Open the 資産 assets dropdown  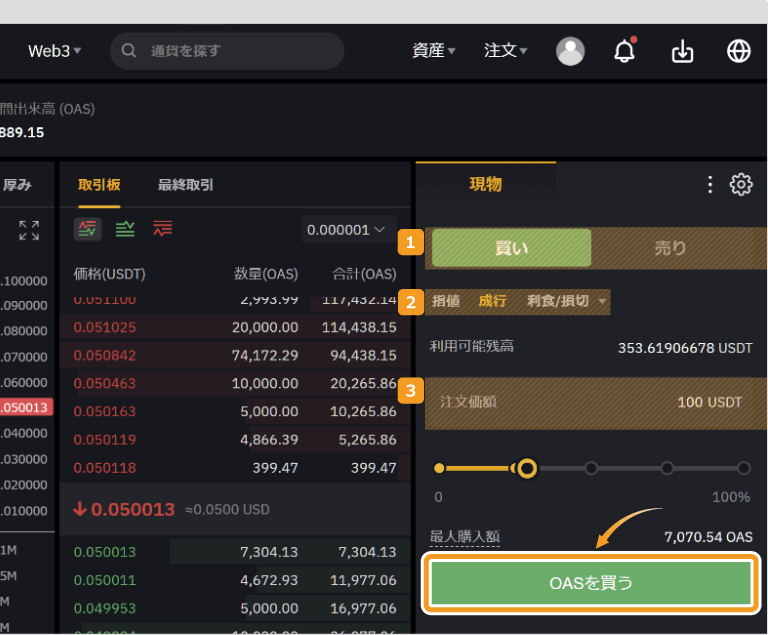tap(433, 50)
